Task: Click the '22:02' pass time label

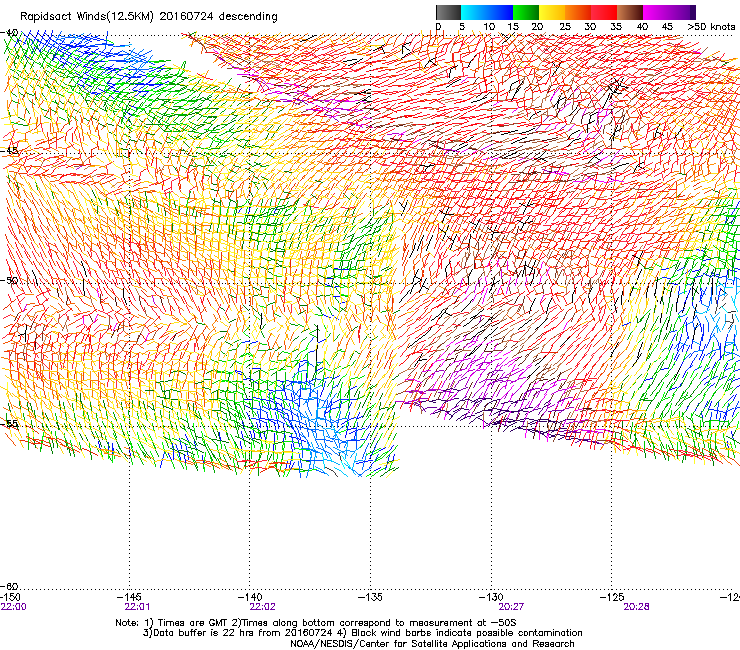Action: tap(262, 607)
